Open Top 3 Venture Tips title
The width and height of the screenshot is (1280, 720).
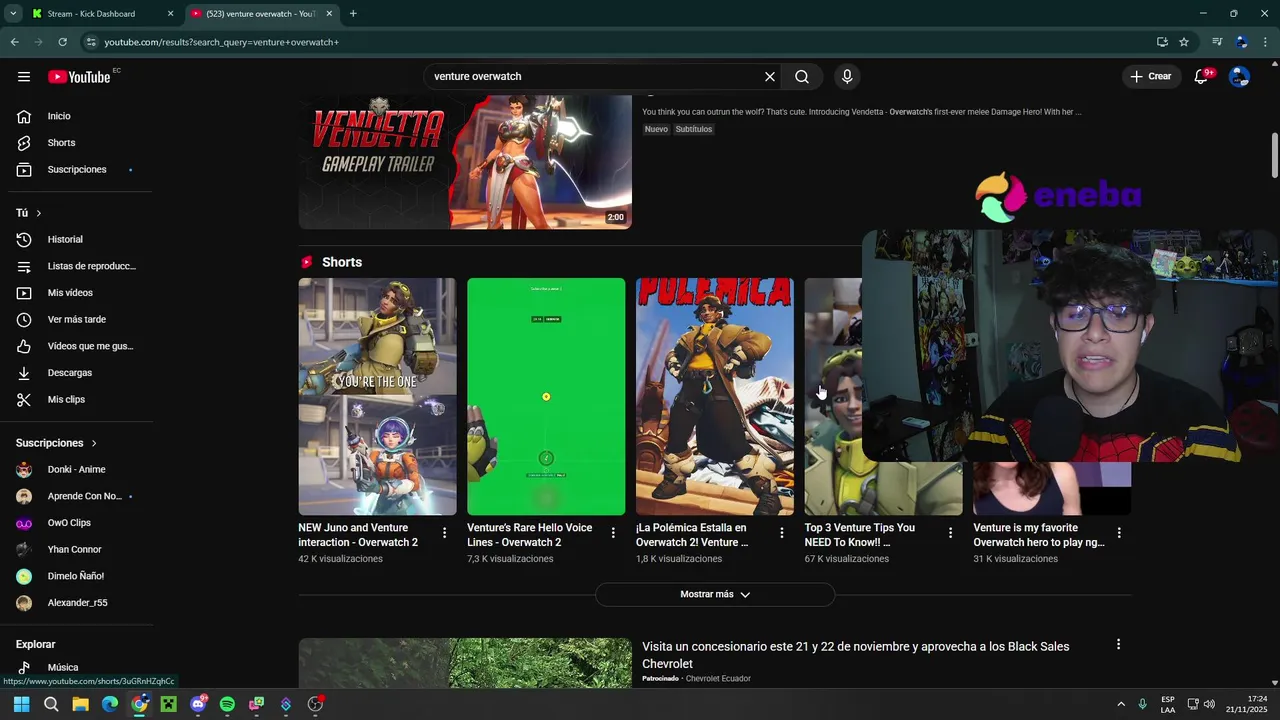pyautogui.click(x=860, y=535)
